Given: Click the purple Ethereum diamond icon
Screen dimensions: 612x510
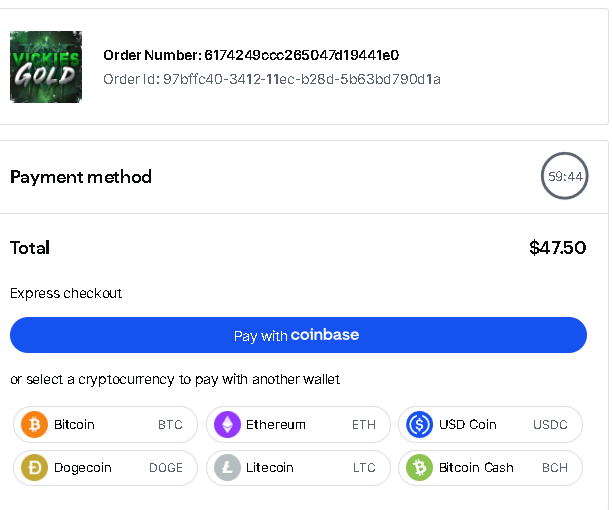Looking at the screenshot, I should pyautogui.click(x=227, y=424).
